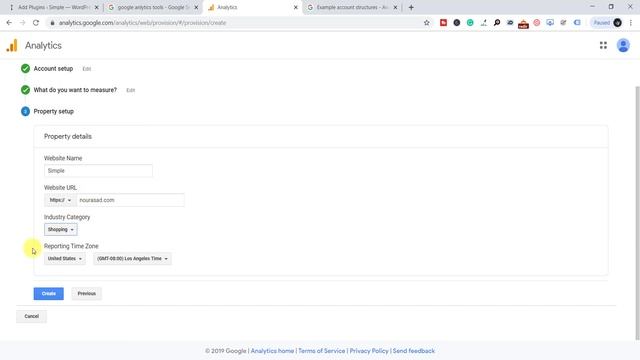Click the Previous button
Image resolution: width=640 pixels, height=360 pixels.
pos(87,293)
